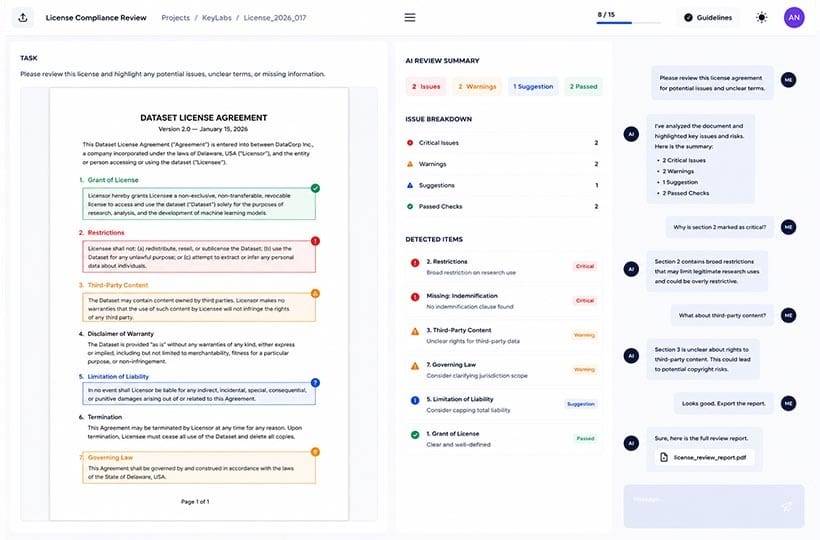The width and height of the screenshot is (820, 540).
Task: Filter by 2 Warnings chip
Action: point(477,87)
